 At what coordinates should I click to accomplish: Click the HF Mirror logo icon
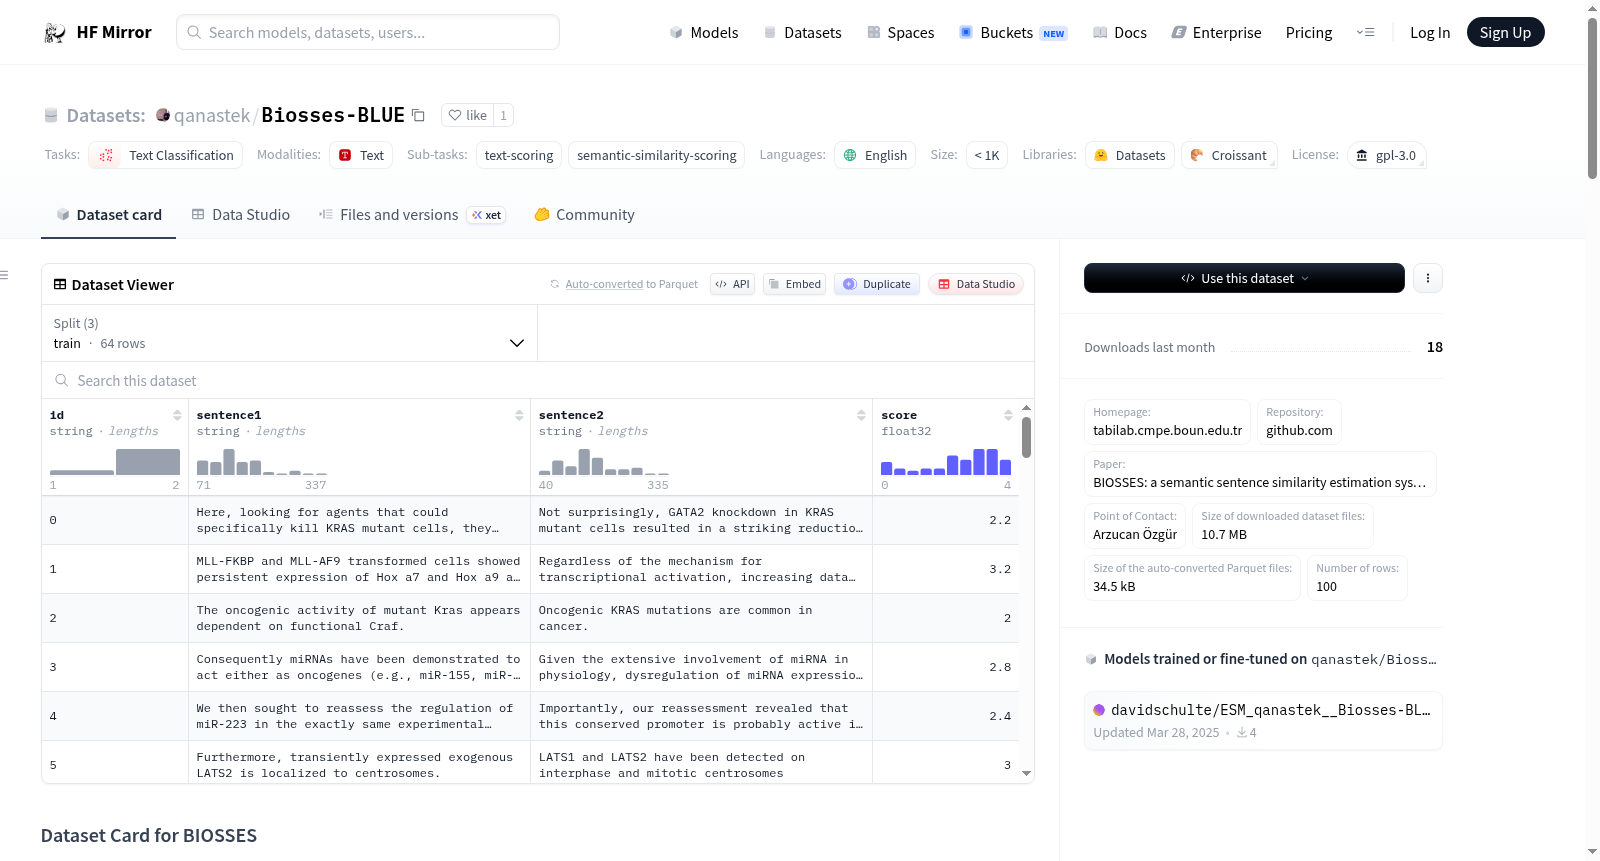pyautogui.click(x=55, y=33)
